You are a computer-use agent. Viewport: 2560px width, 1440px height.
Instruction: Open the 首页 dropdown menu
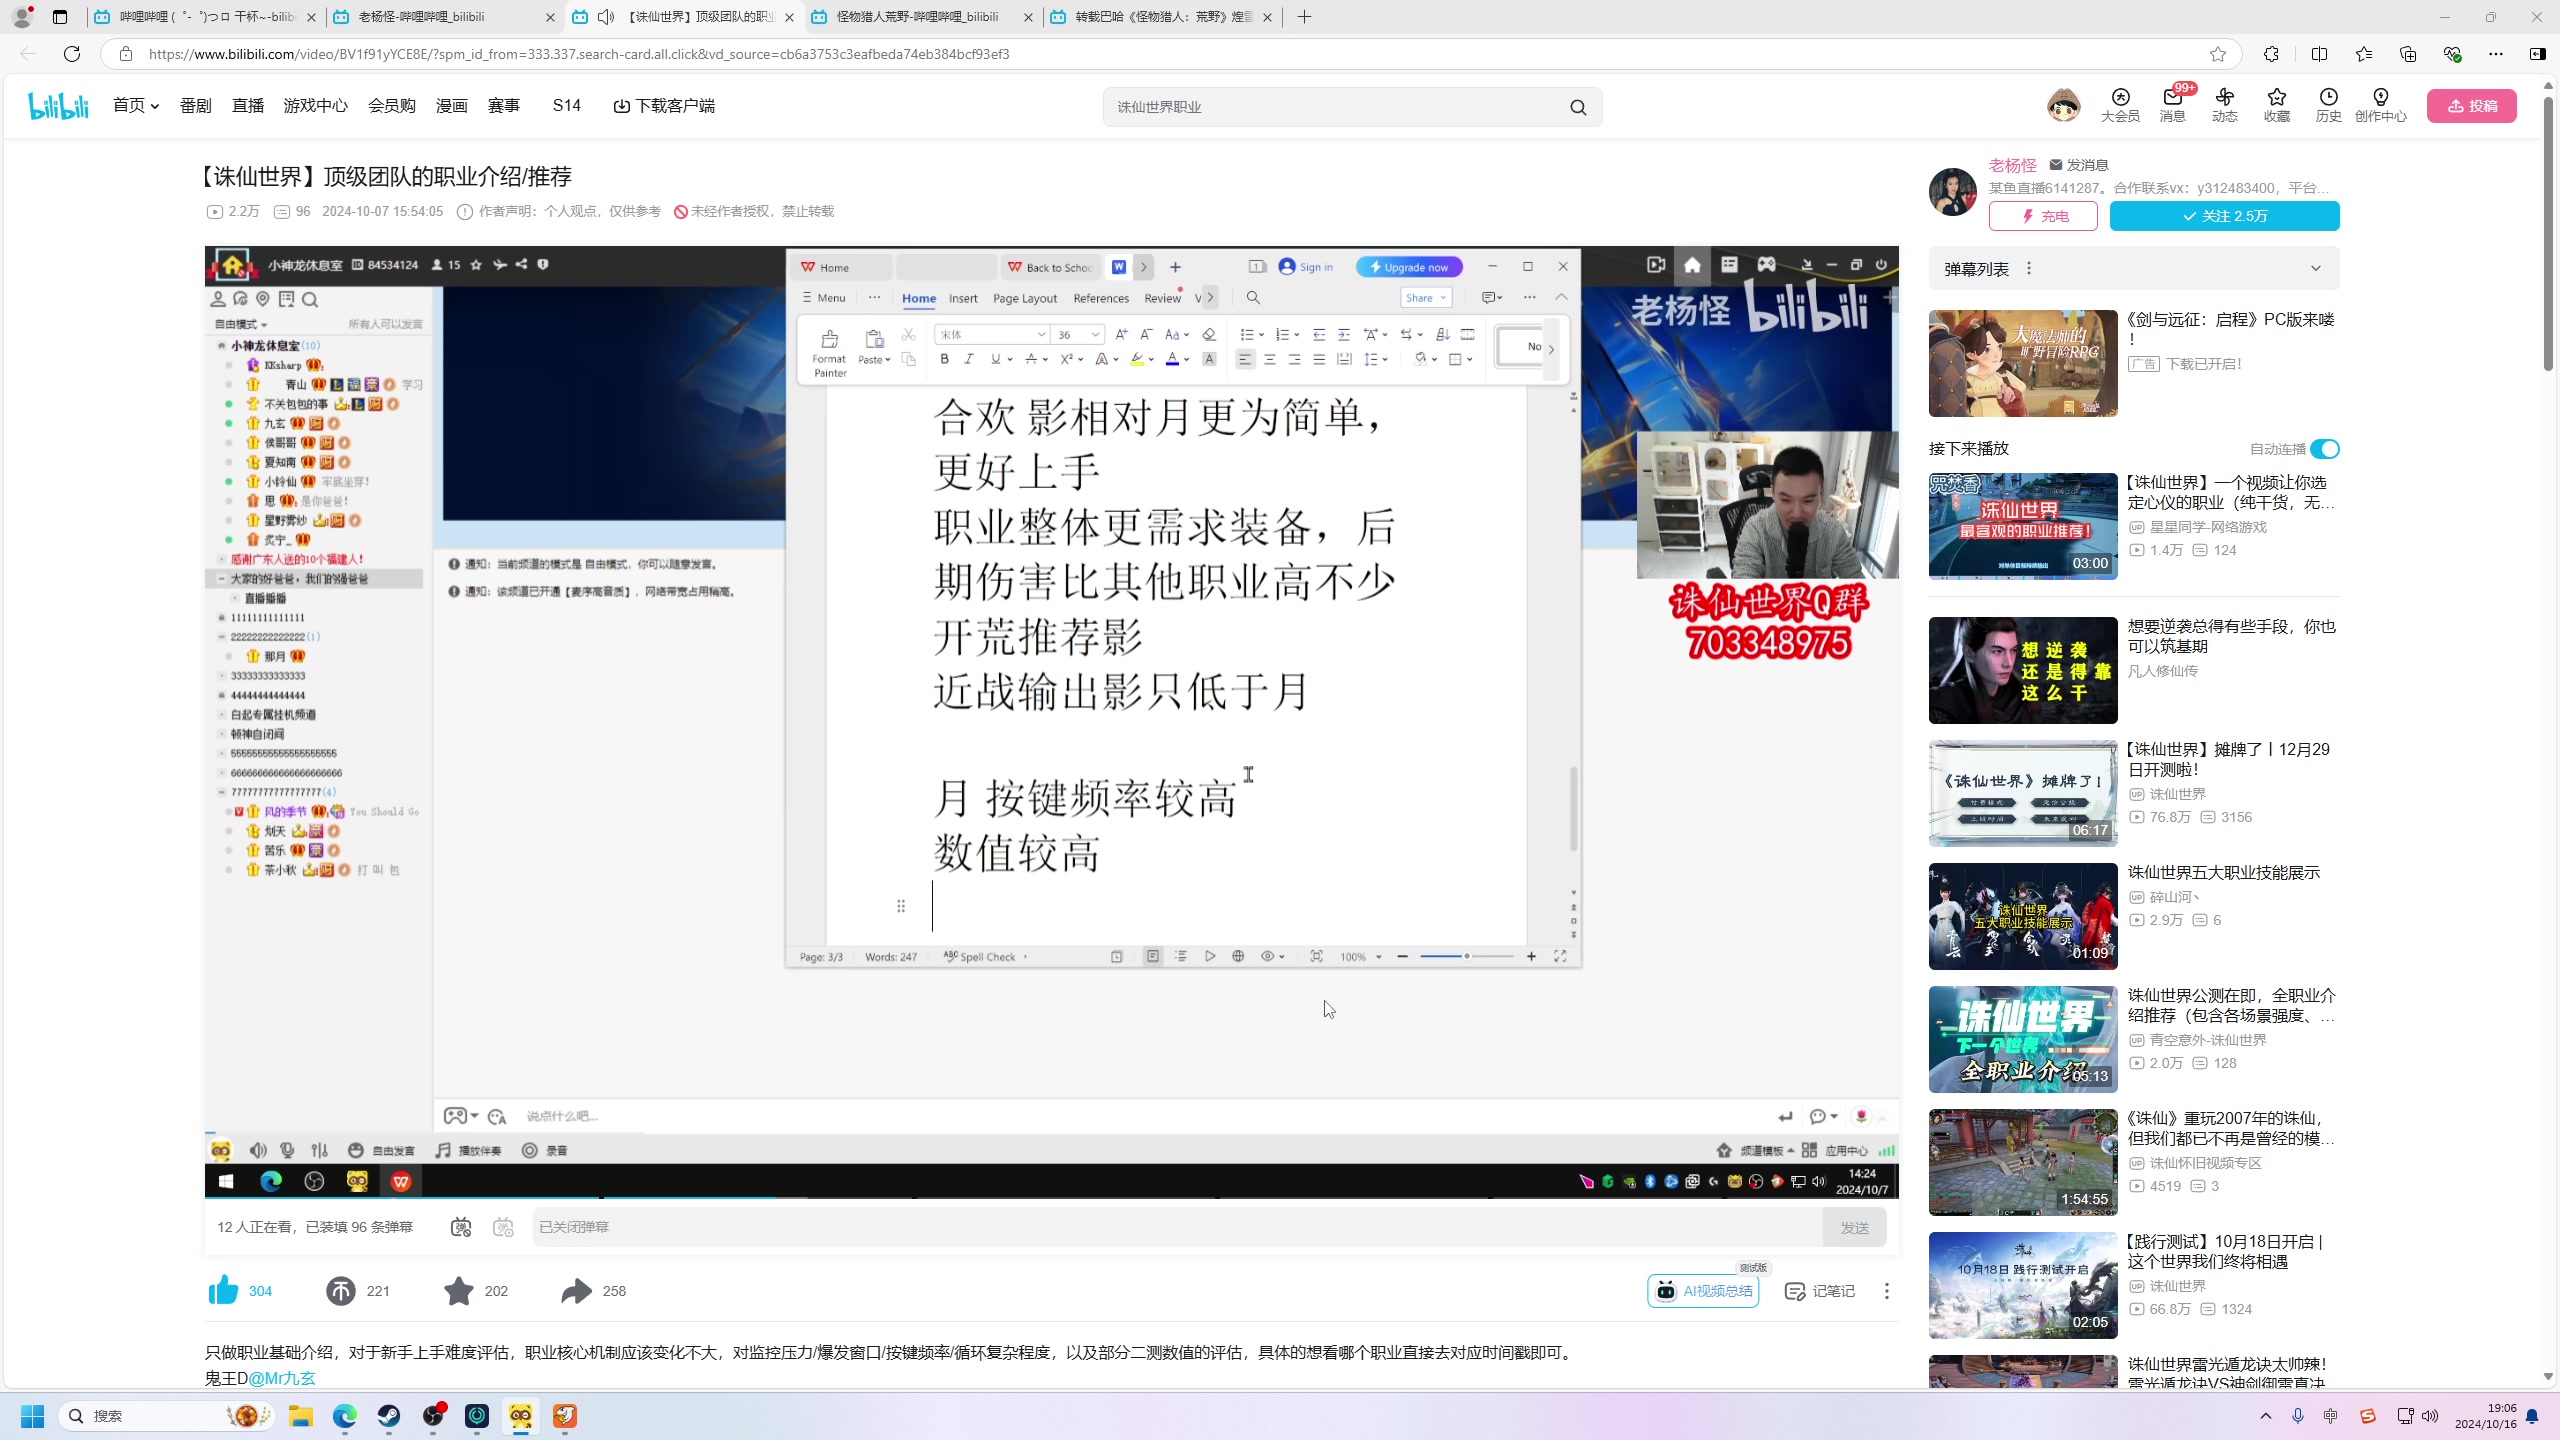tap(136, 105)
